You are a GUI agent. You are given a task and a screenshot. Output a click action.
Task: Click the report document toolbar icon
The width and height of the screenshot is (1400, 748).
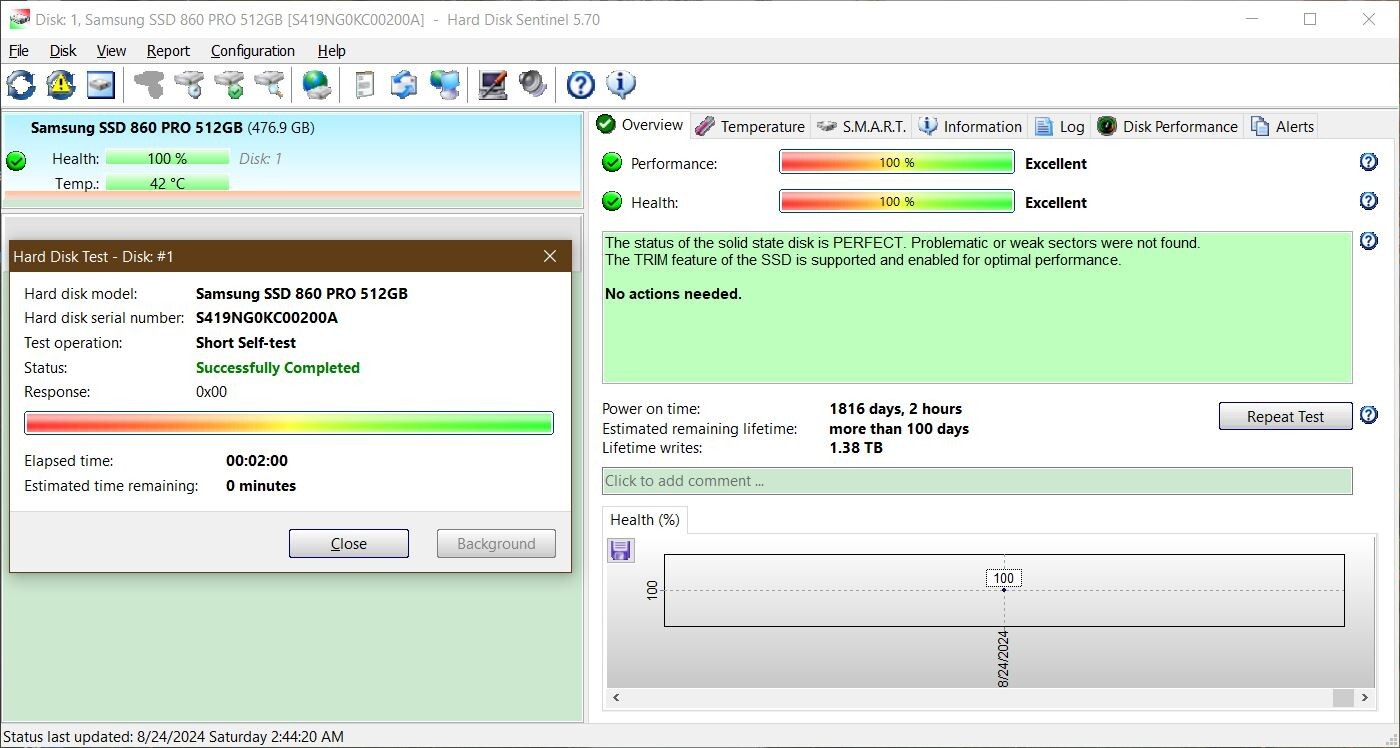tap(365, 85)
